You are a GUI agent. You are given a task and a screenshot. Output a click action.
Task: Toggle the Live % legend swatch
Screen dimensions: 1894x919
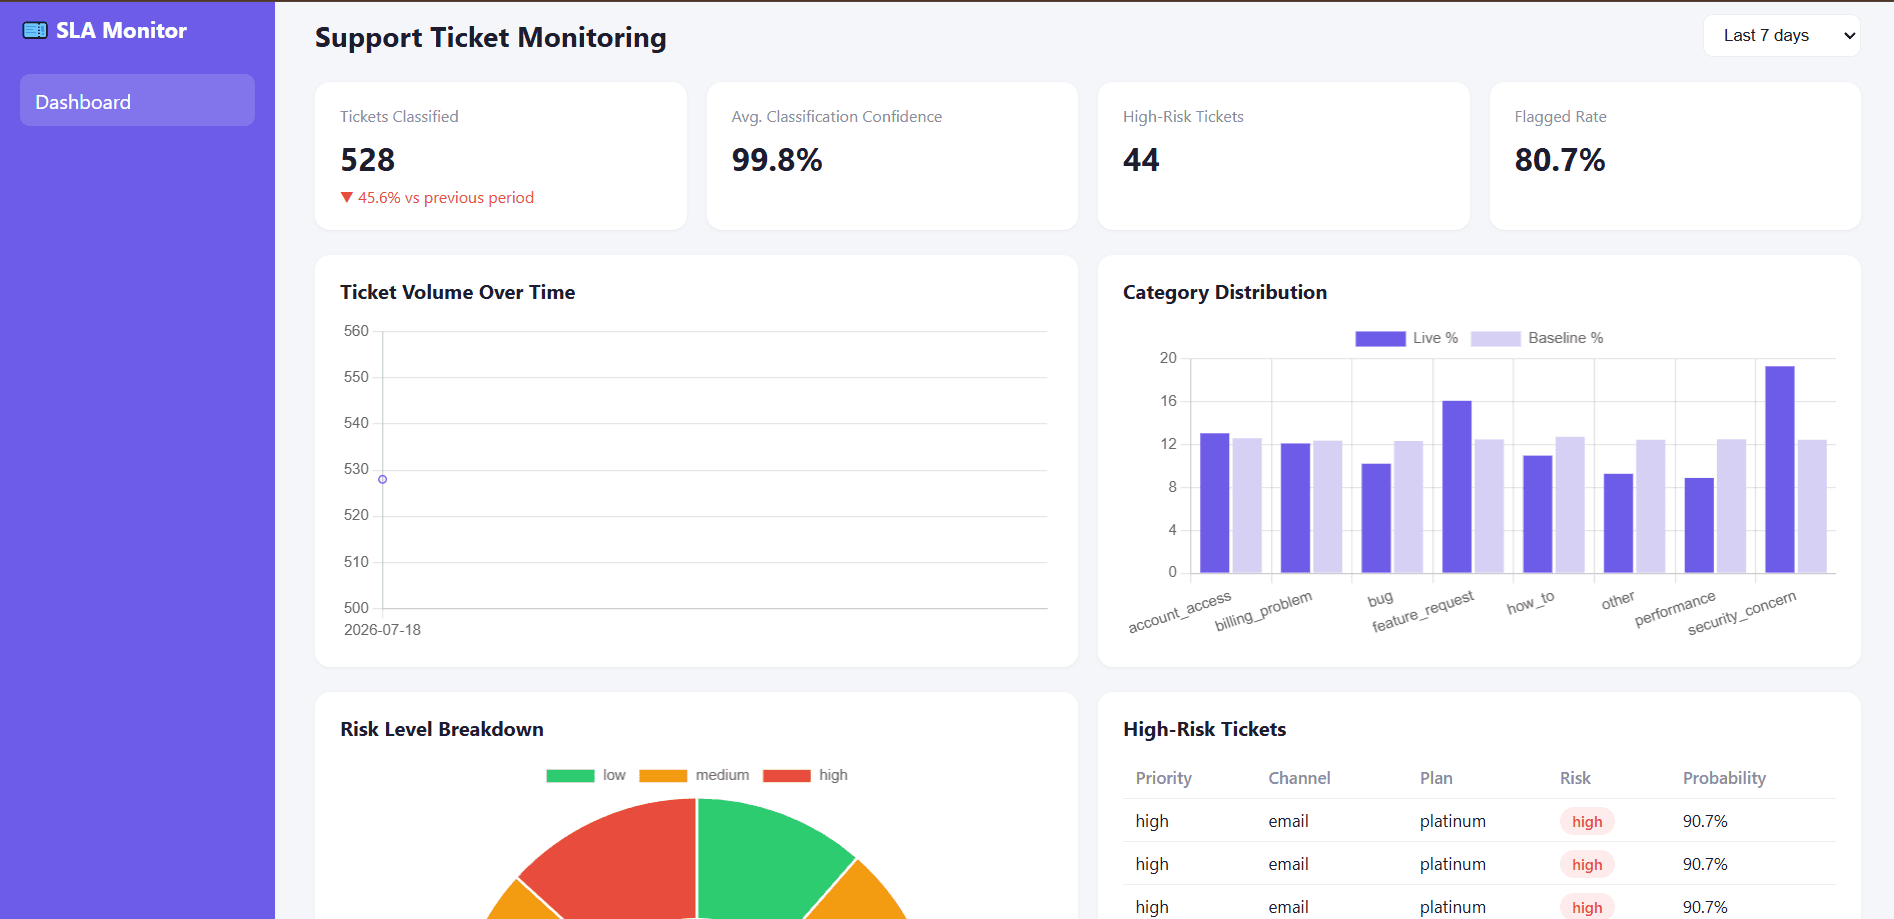[1380, 339]
